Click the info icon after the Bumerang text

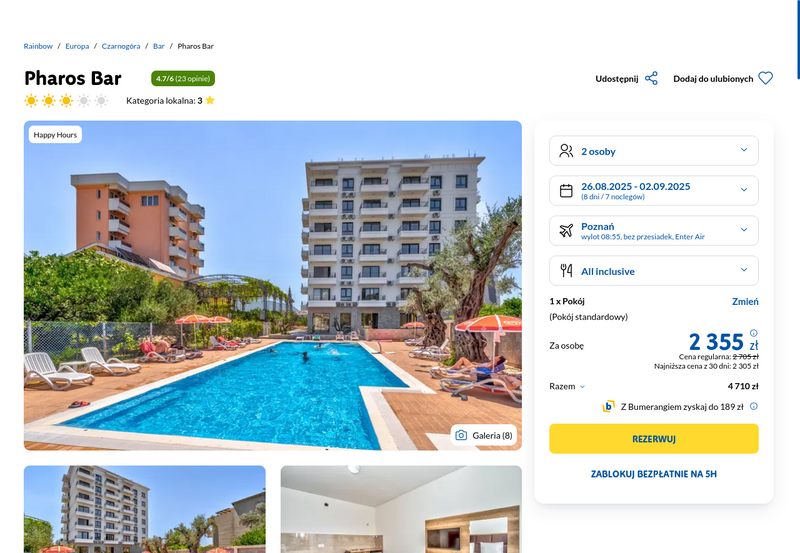(x=754, y=407)
